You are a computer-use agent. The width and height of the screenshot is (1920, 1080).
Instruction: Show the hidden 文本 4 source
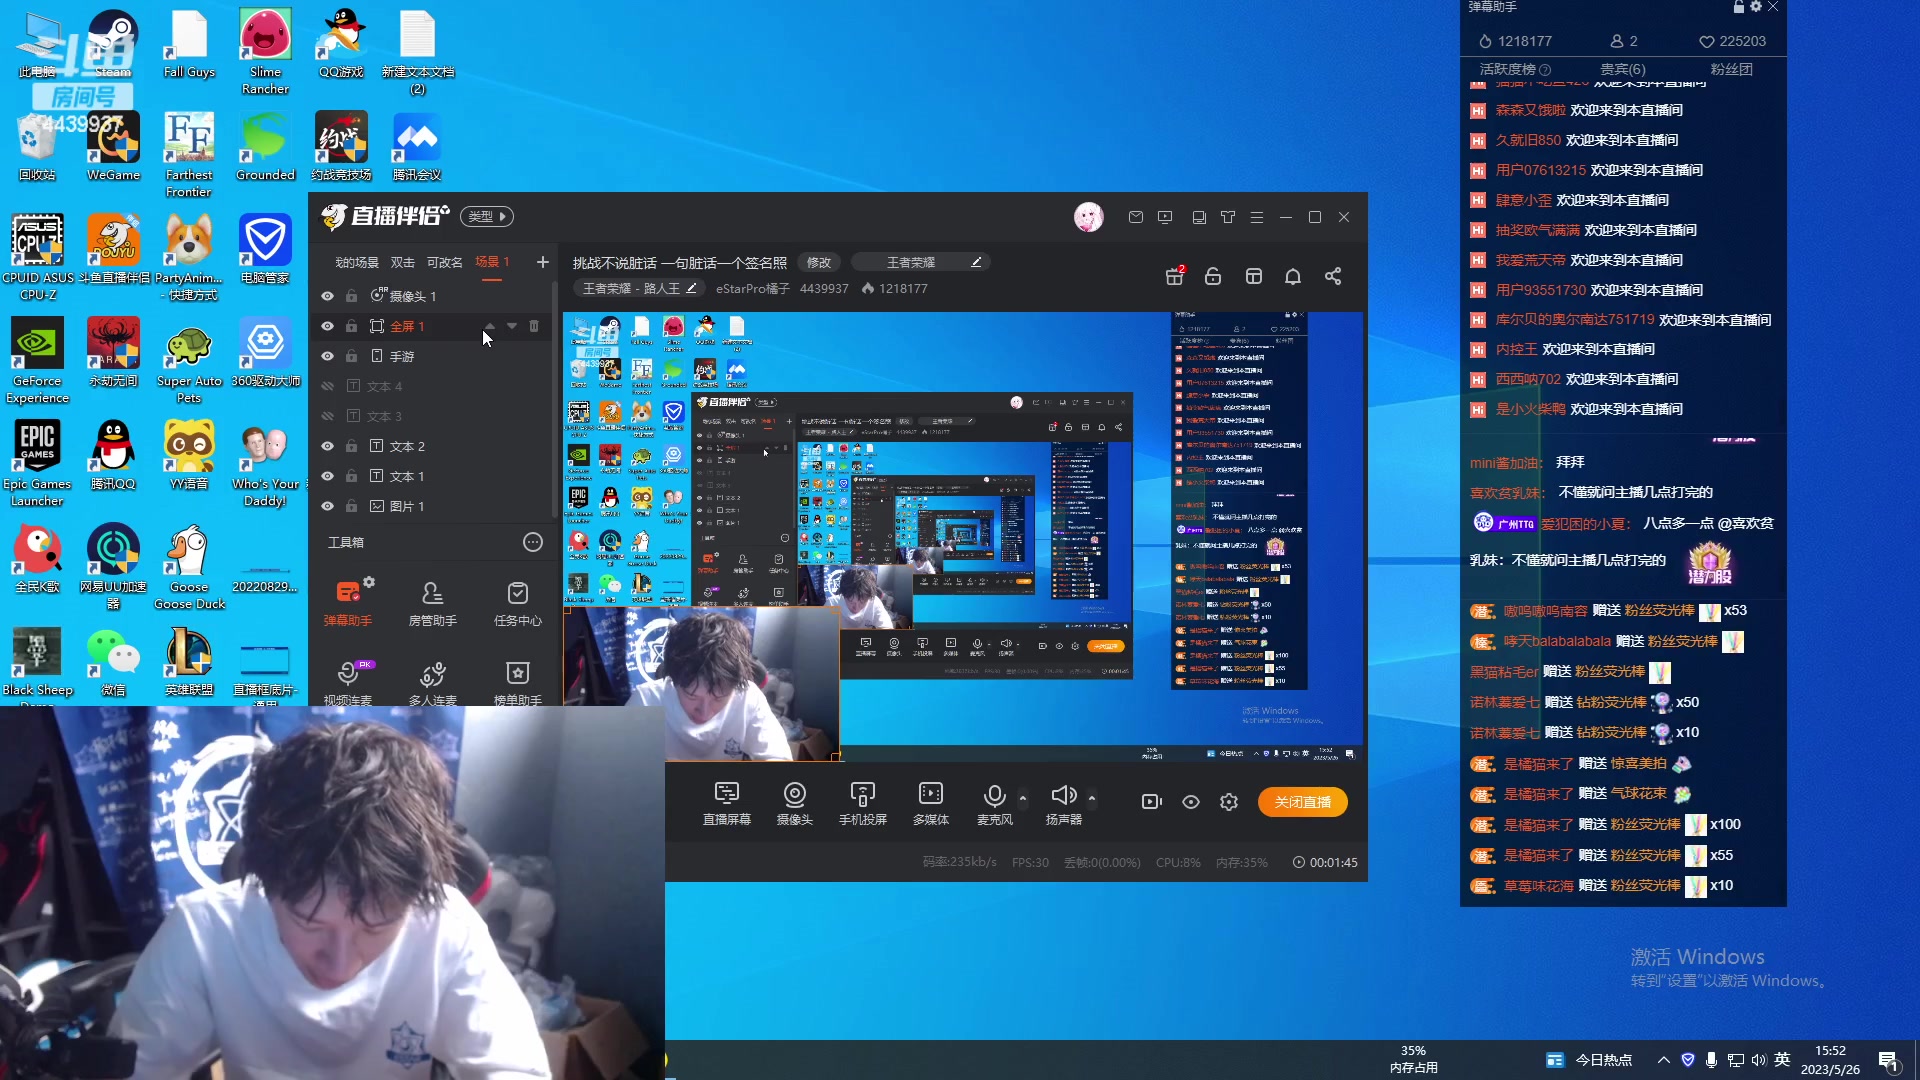(327, 386)
